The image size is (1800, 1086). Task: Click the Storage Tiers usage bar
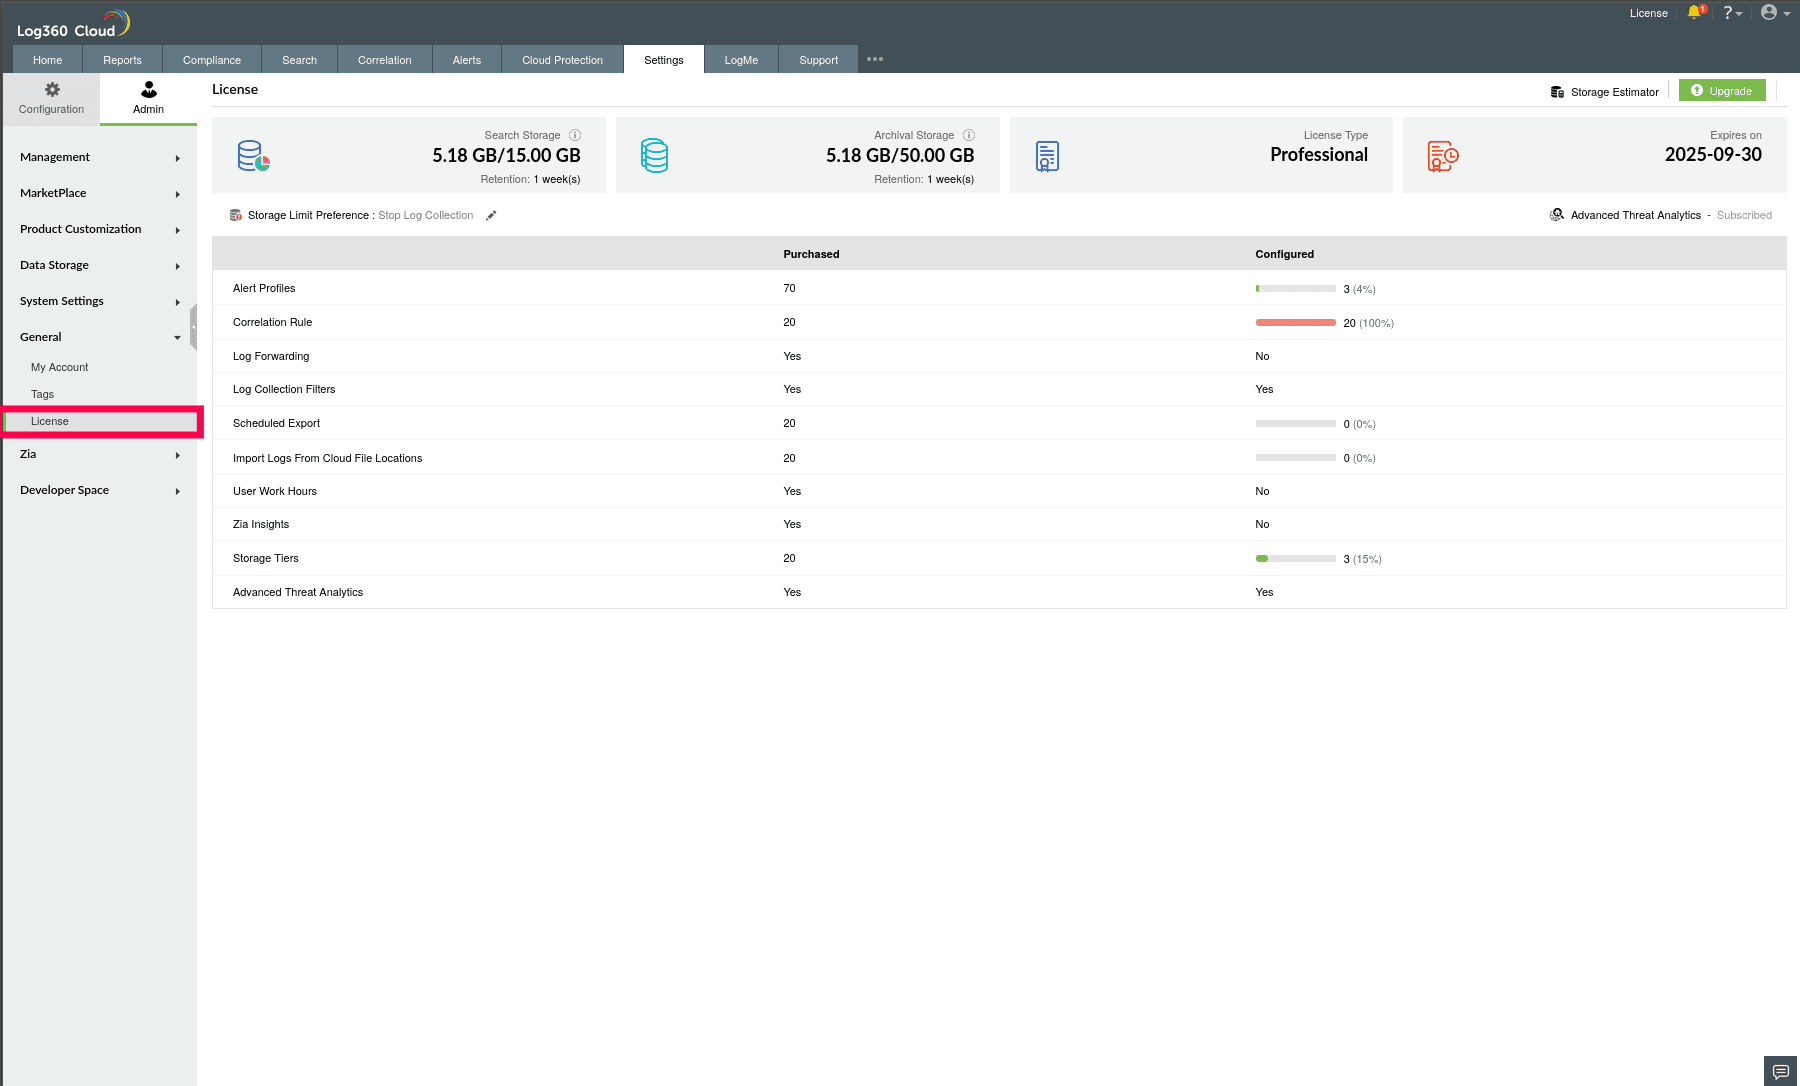click(1296, 559)
